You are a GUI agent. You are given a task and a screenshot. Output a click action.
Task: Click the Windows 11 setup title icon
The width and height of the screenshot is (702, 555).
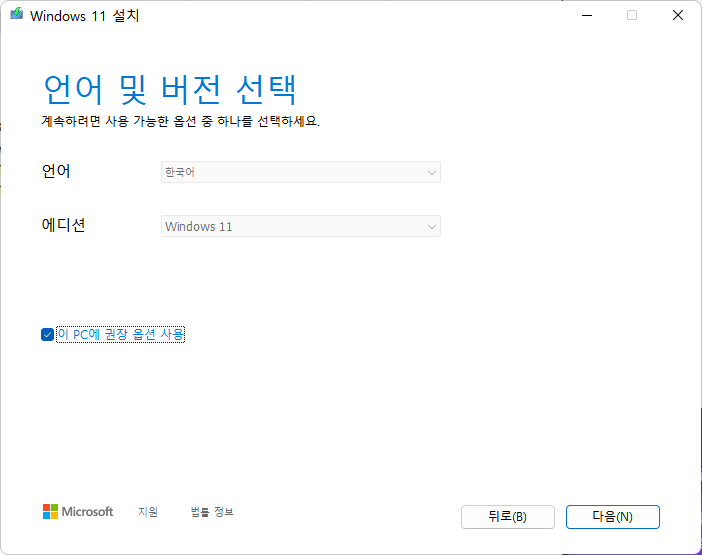(x=17, y=14)
